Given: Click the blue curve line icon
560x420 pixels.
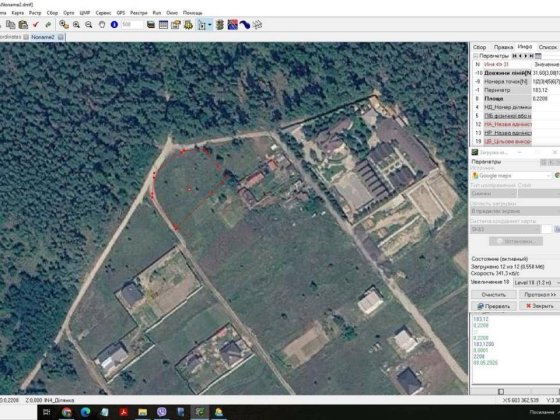Looking at the screenshot, I should pyautogui.click(x=245, y=25).
